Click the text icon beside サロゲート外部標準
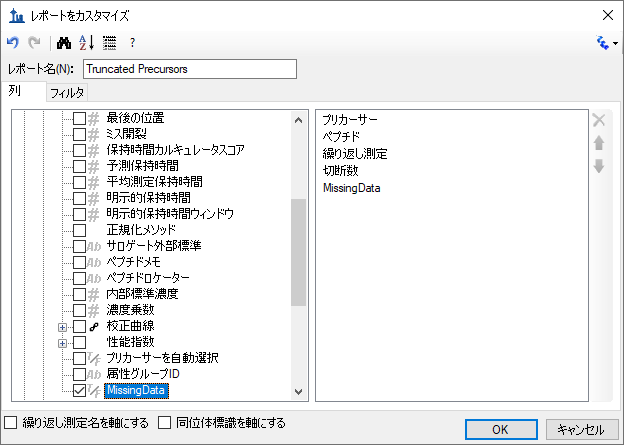 [x=94, y=247]
